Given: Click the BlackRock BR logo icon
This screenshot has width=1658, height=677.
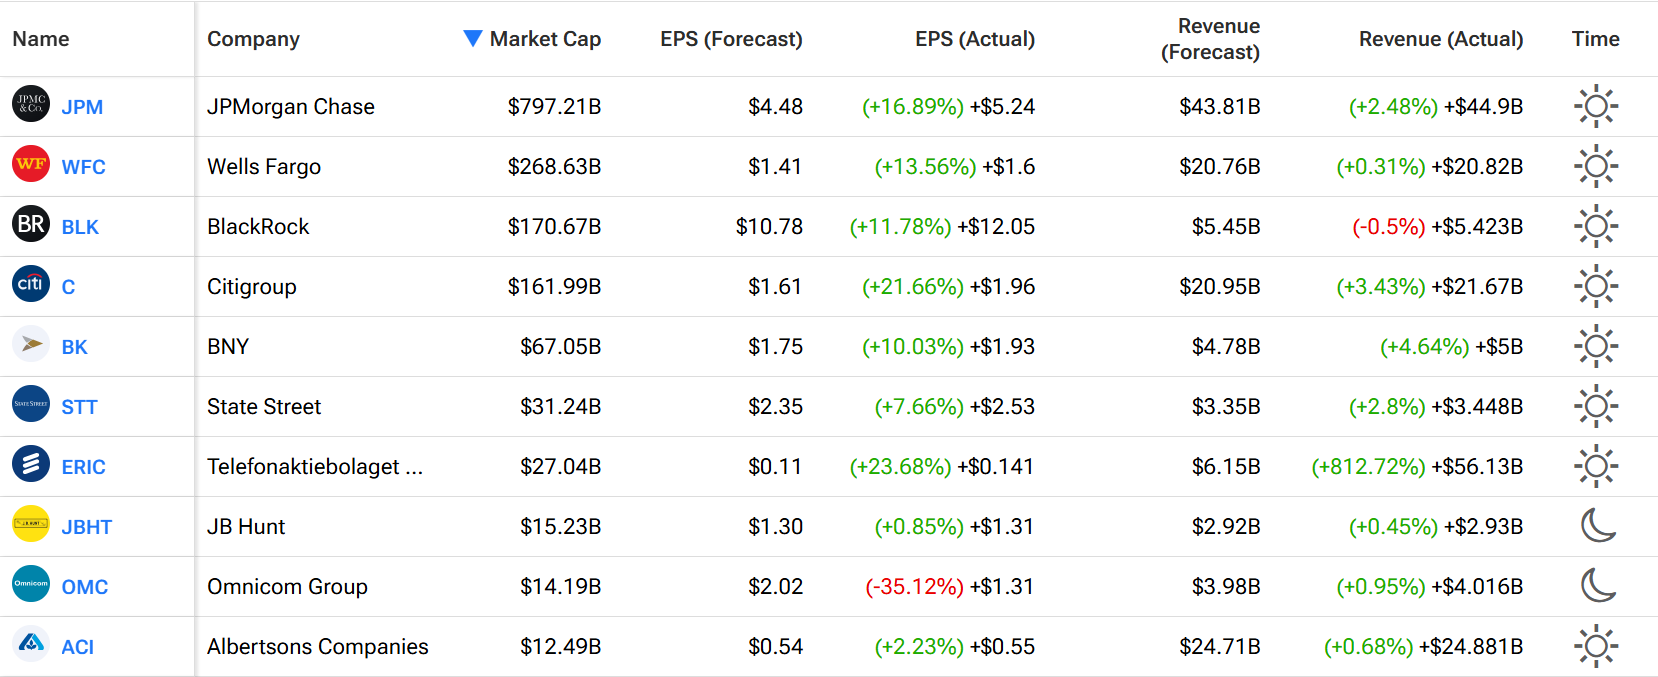Looking at the screenshot, I should pyautogui.click(x=31, y=224).
